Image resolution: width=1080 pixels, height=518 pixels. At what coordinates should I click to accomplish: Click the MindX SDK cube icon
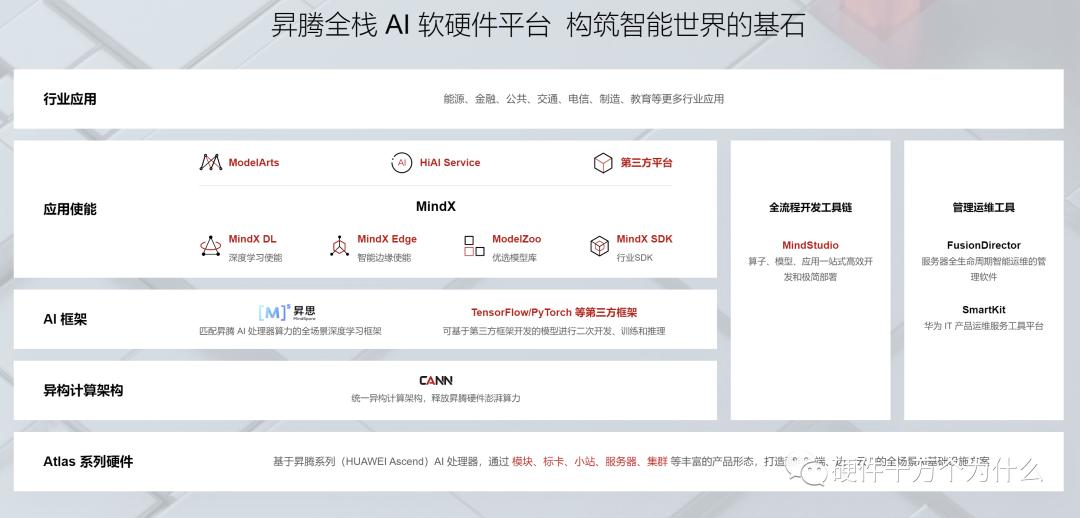[599, 246]
